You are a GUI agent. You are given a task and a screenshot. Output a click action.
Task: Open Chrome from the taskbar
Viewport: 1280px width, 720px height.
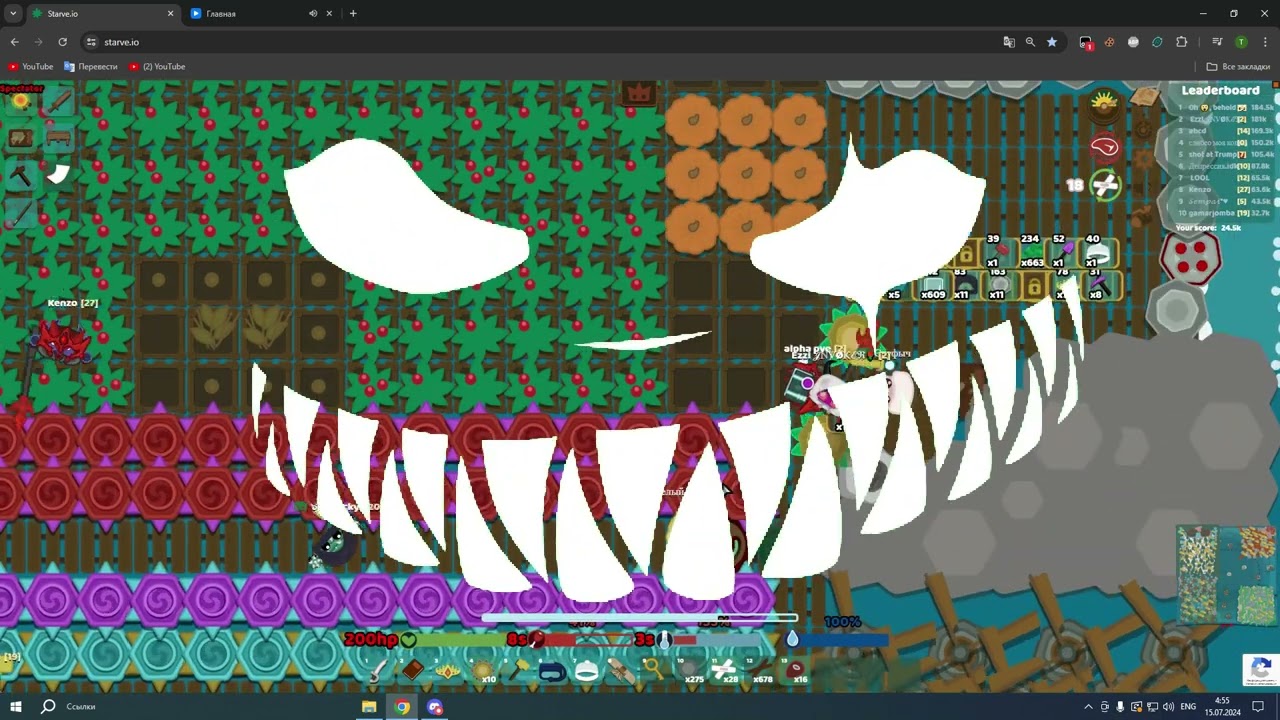[x=402, y=707]
